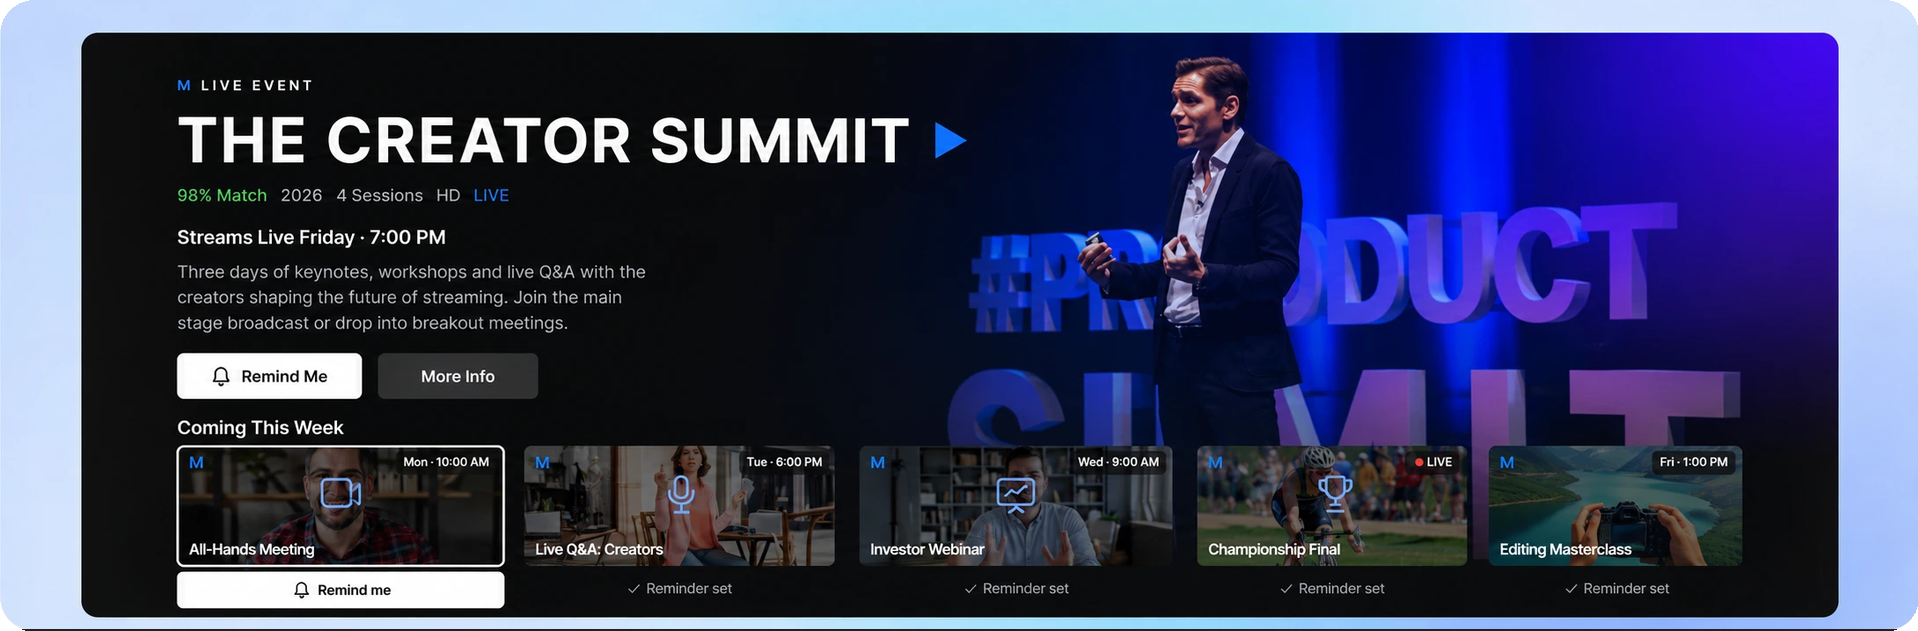The image size is (1918, 631).
Task: Click the video camera icon on All-Hands Meeting
Action: pos(340,493)
